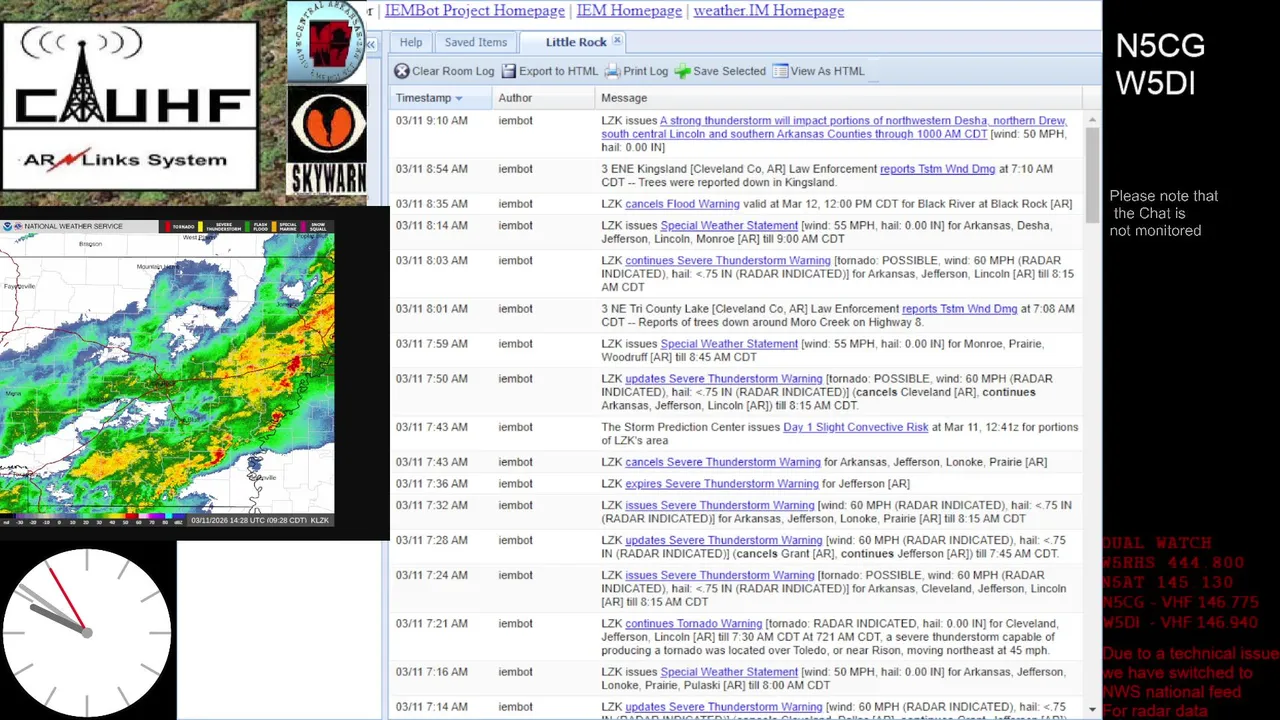Click the radar reflectivity color scale bar
Screen dimensions: 1280x720
coord(92,518)
